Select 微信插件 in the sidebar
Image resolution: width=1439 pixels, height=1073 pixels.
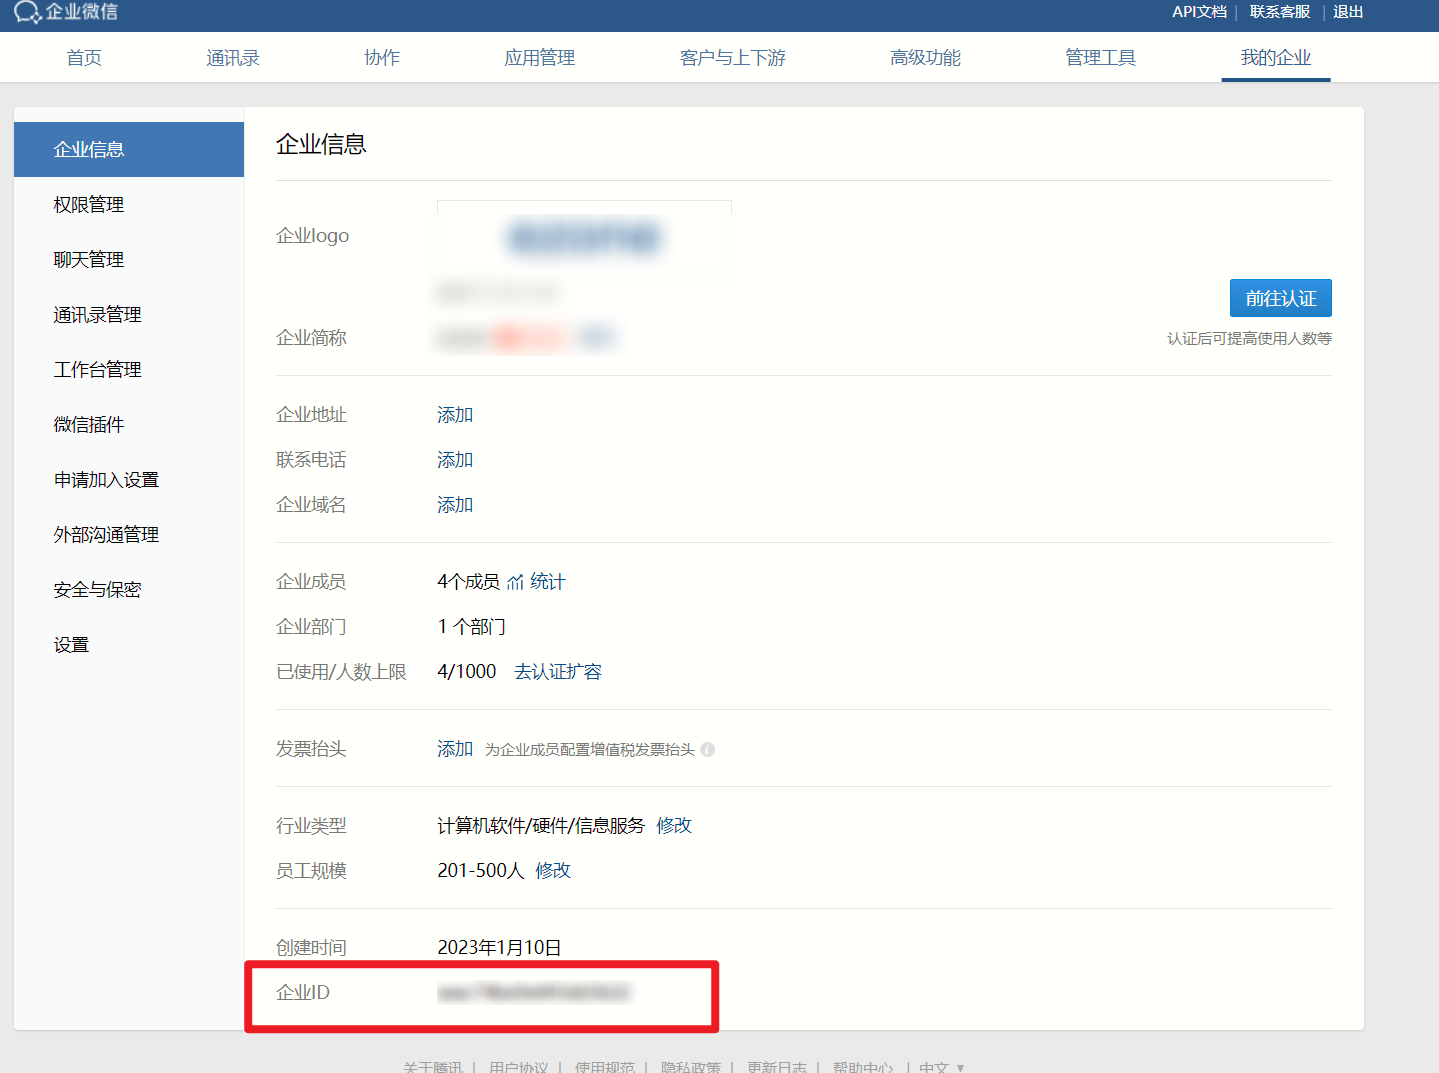[x=87, y=424]
